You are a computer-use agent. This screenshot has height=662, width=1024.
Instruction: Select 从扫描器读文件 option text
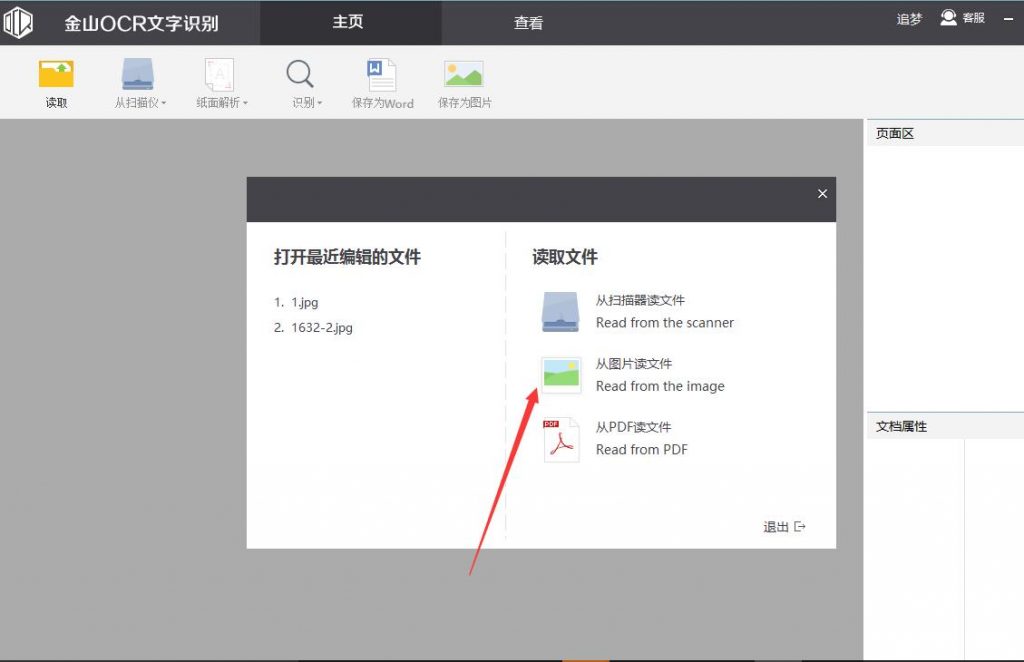tap(640, 300)
